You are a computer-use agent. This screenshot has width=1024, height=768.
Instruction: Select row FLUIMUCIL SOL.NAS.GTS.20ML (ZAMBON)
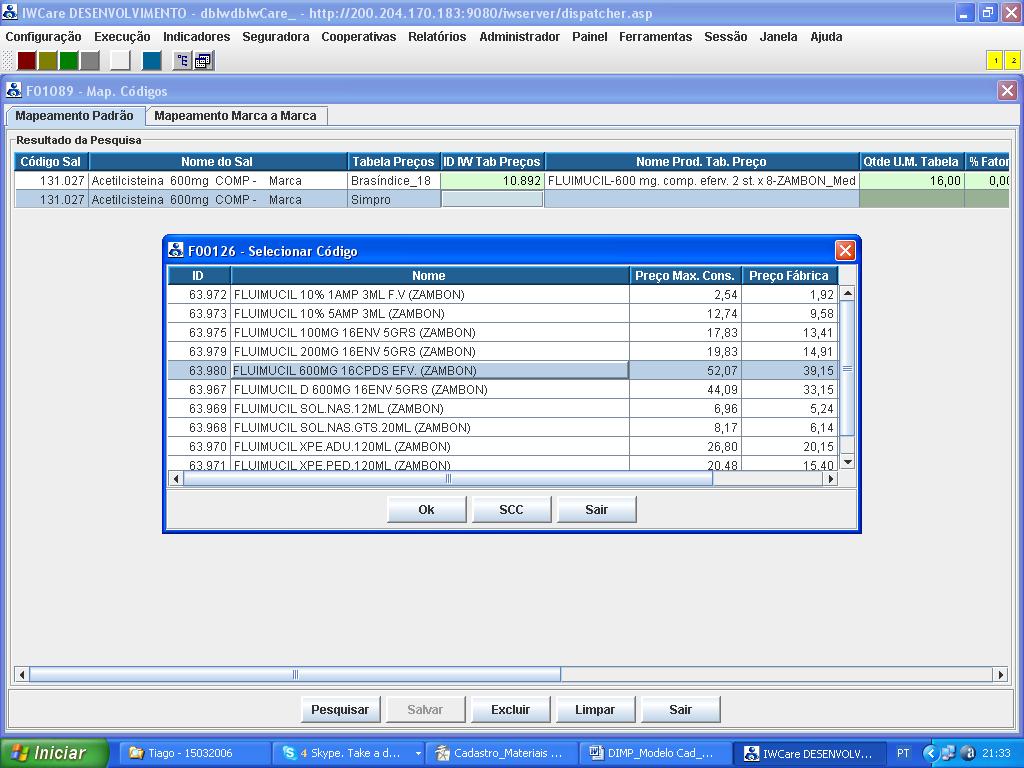pos(503,427)
